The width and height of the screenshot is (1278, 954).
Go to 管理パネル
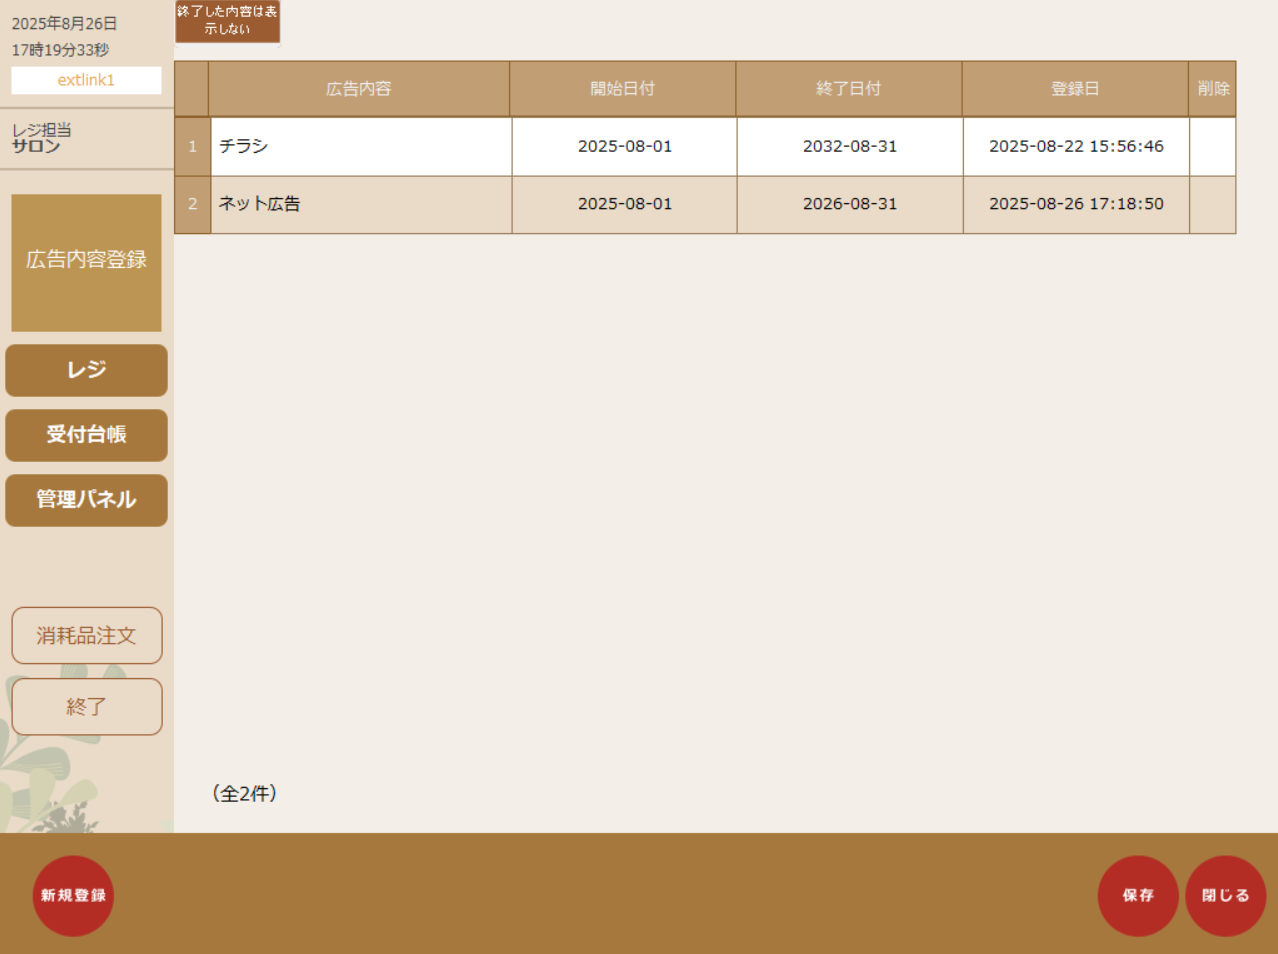[x=86, y=500]
